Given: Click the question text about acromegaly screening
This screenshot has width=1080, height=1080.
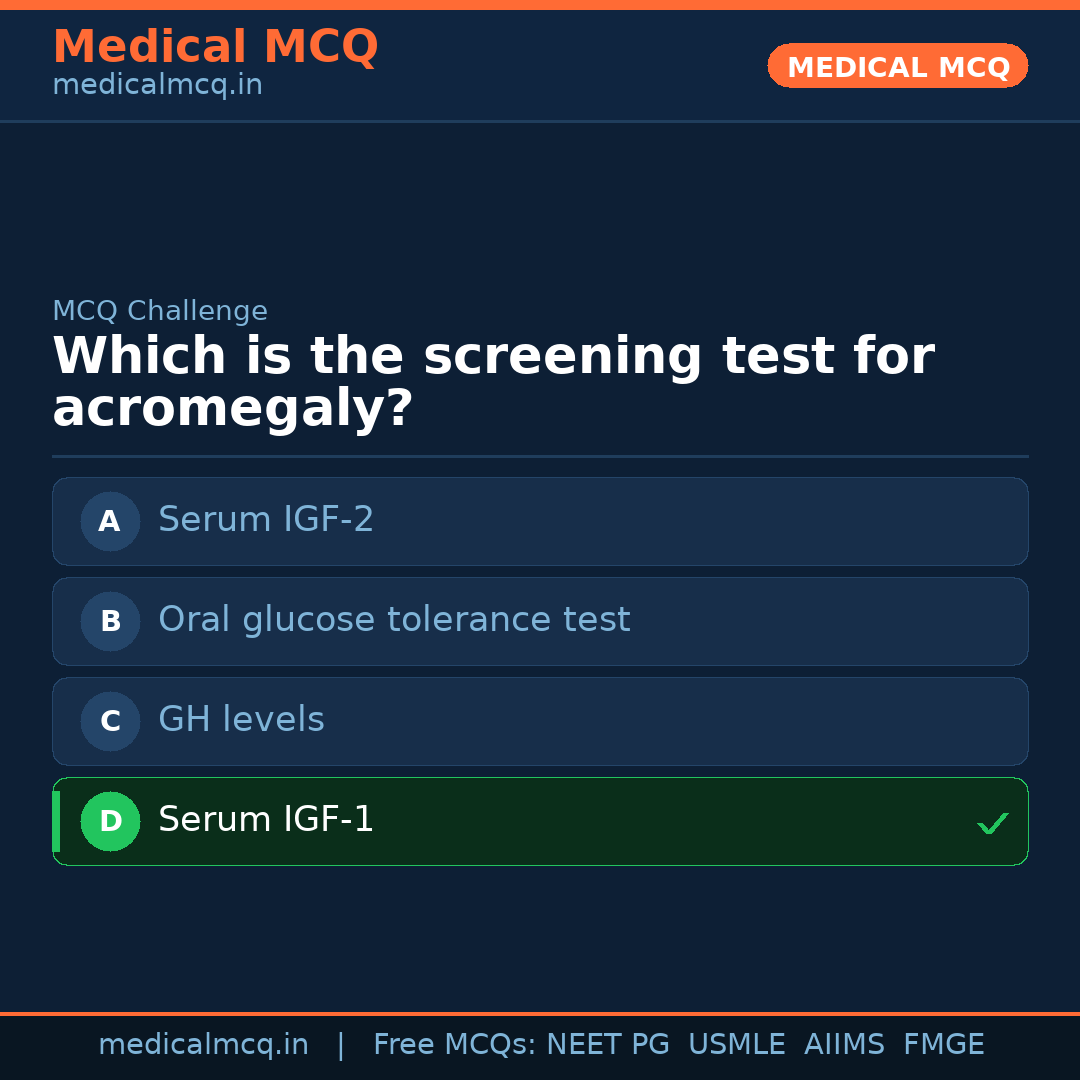Looking at the screenshot, I should 494,380.
